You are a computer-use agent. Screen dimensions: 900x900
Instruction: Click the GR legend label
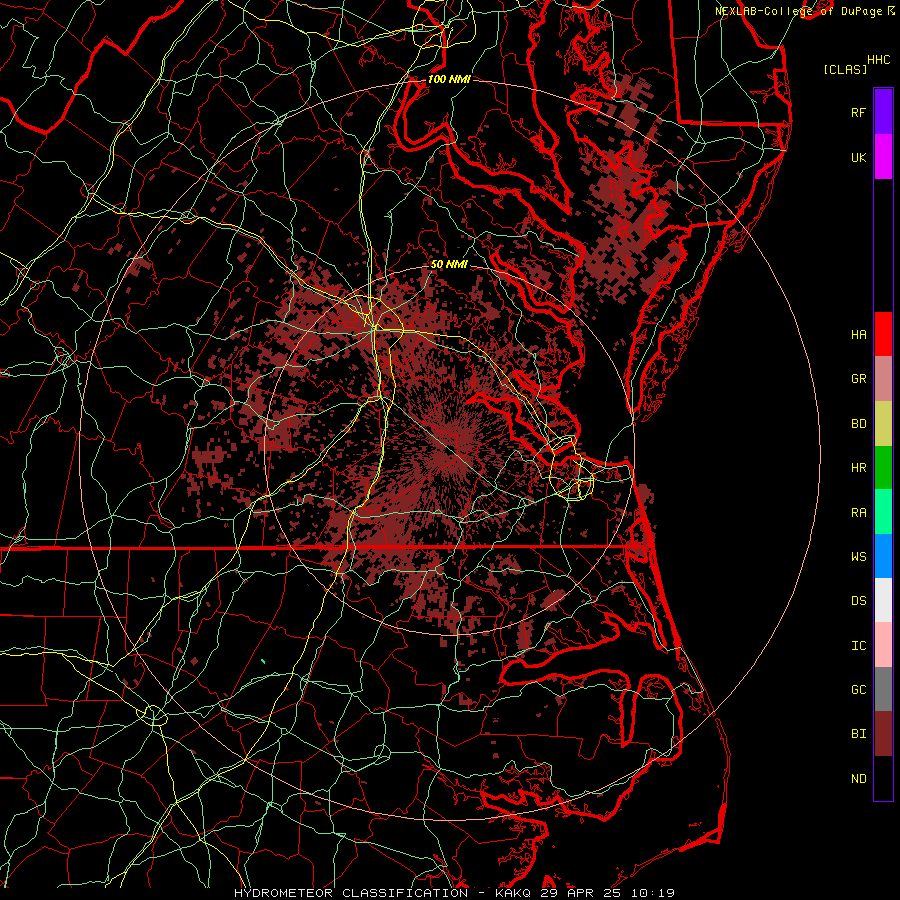pos(858,379)
